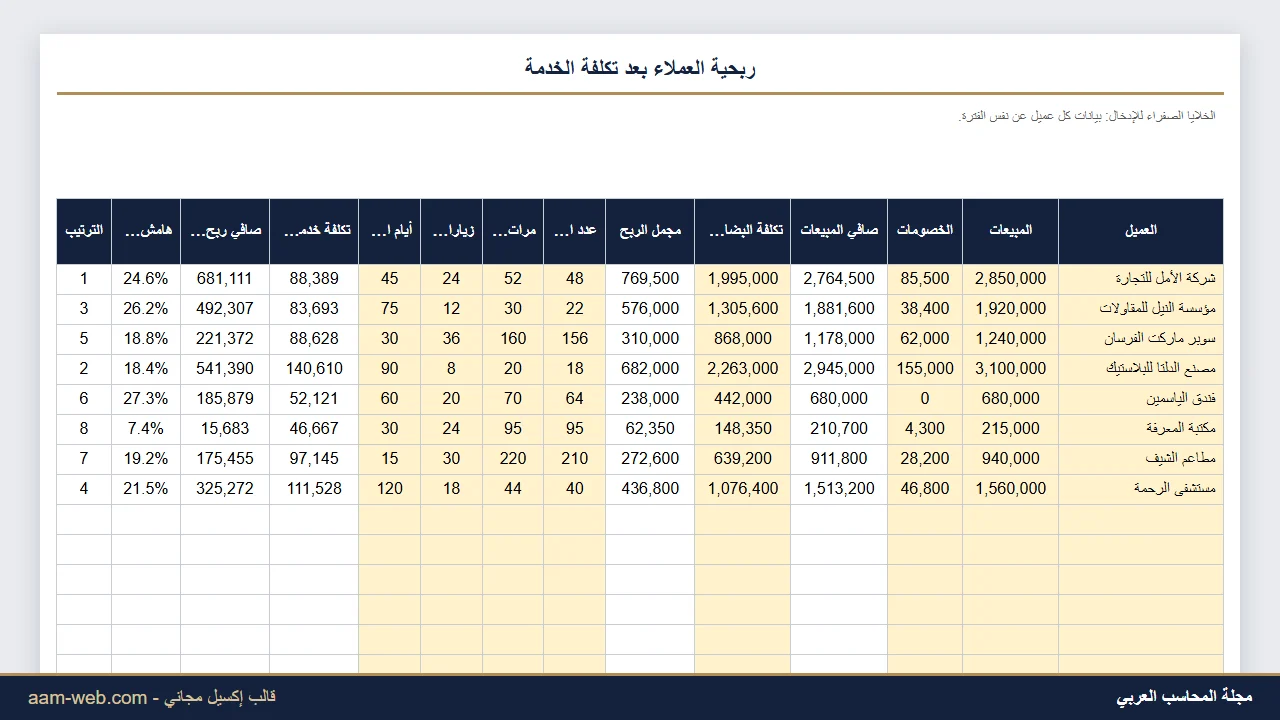
Task: Click gross profit value 436,800
Action: click(x=651, y=489)
